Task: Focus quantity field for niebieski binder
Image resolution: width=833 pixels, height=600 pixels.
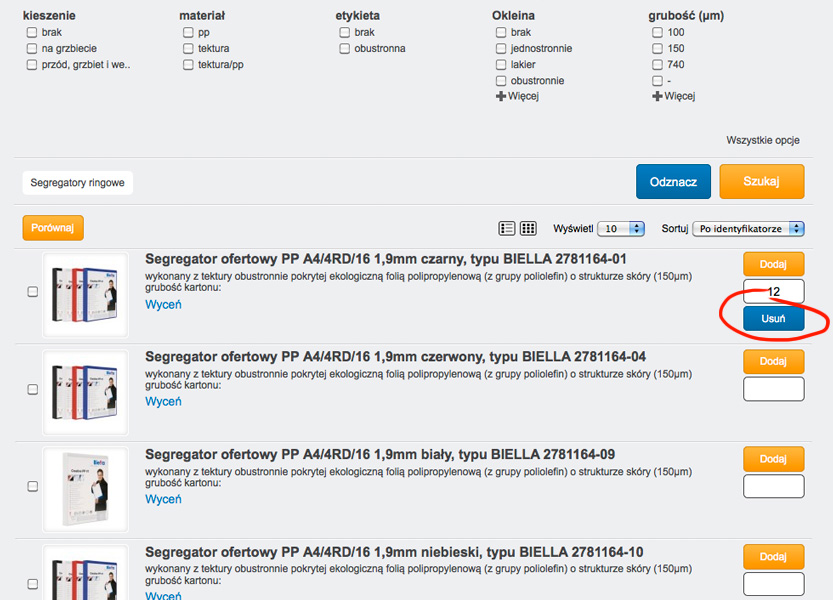Action: [x=774, y=584]
